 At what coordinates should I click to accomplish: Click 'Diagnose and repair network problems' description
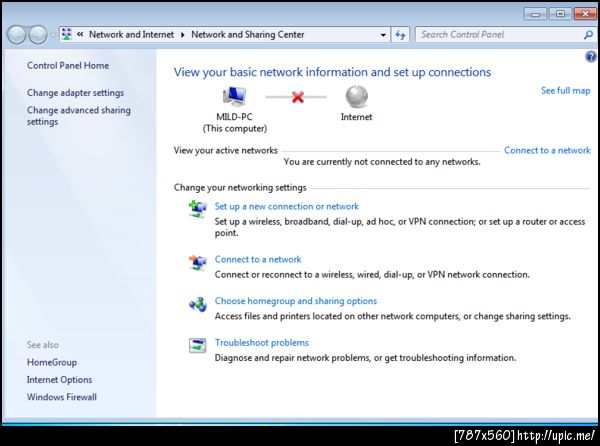pyautogui.click(x=365, y=358)
